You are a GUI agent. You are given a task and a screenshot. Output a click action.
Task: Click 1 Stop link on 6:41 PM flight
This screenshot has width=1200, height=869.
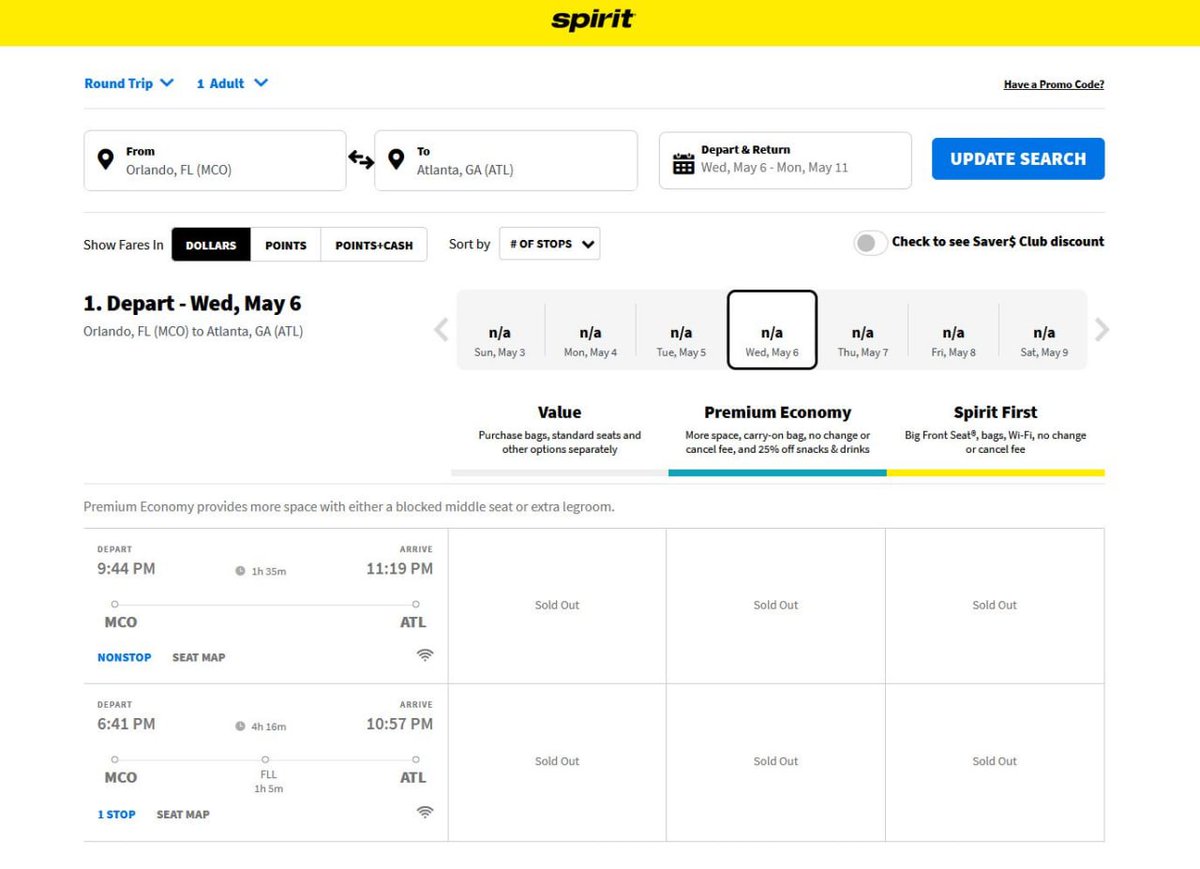coord(116,814)
